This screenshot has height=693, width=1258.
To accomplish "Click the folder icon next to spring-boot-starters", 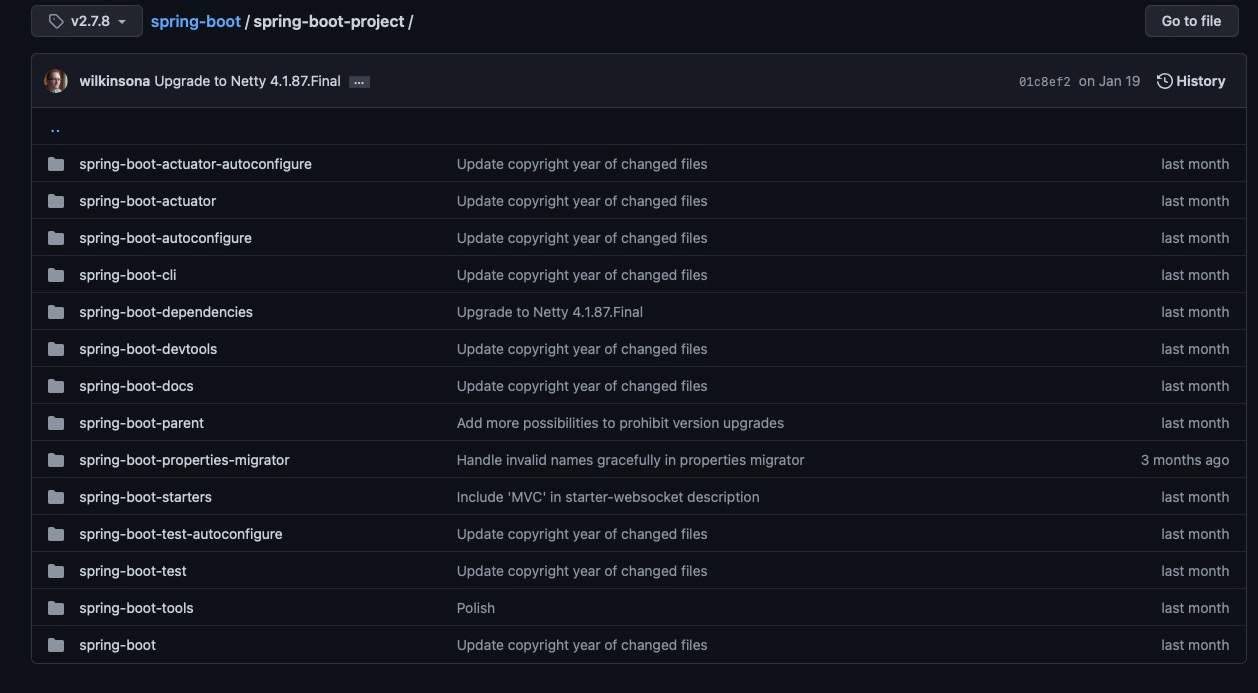I will (x=56, y=497).
